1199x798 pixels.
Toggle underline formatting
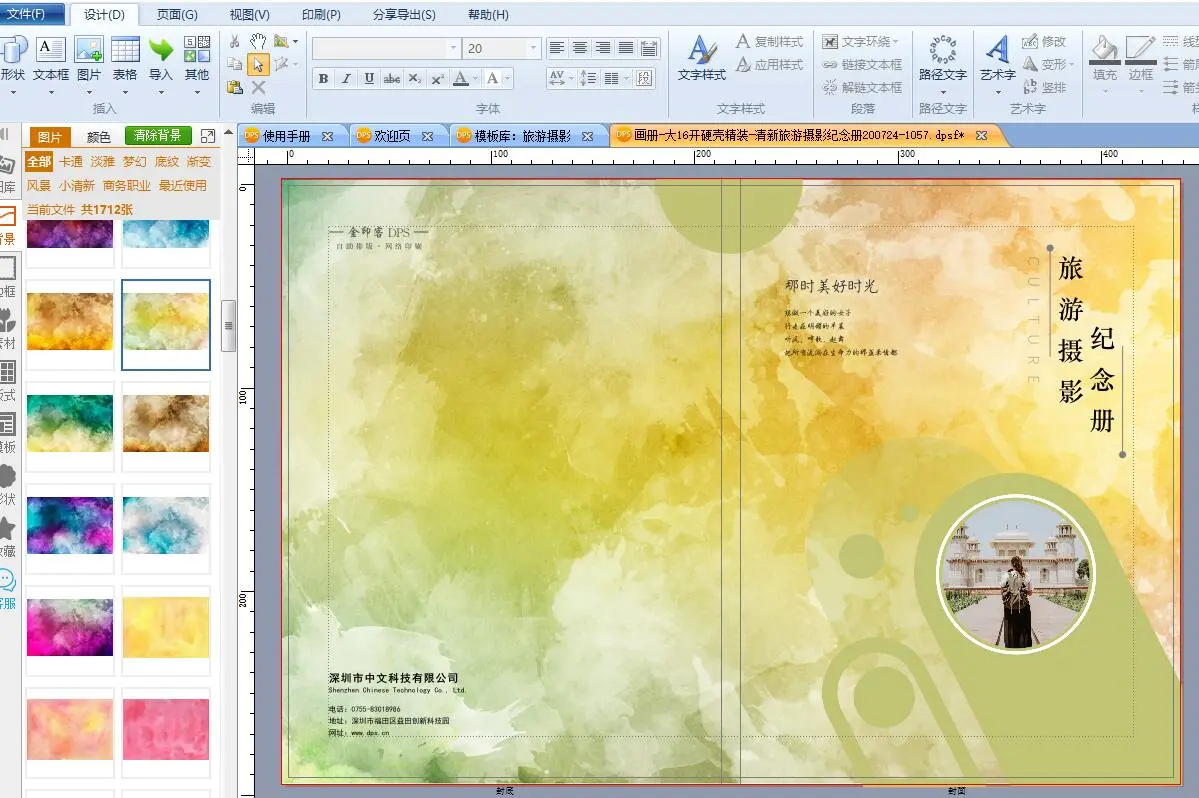369,78
